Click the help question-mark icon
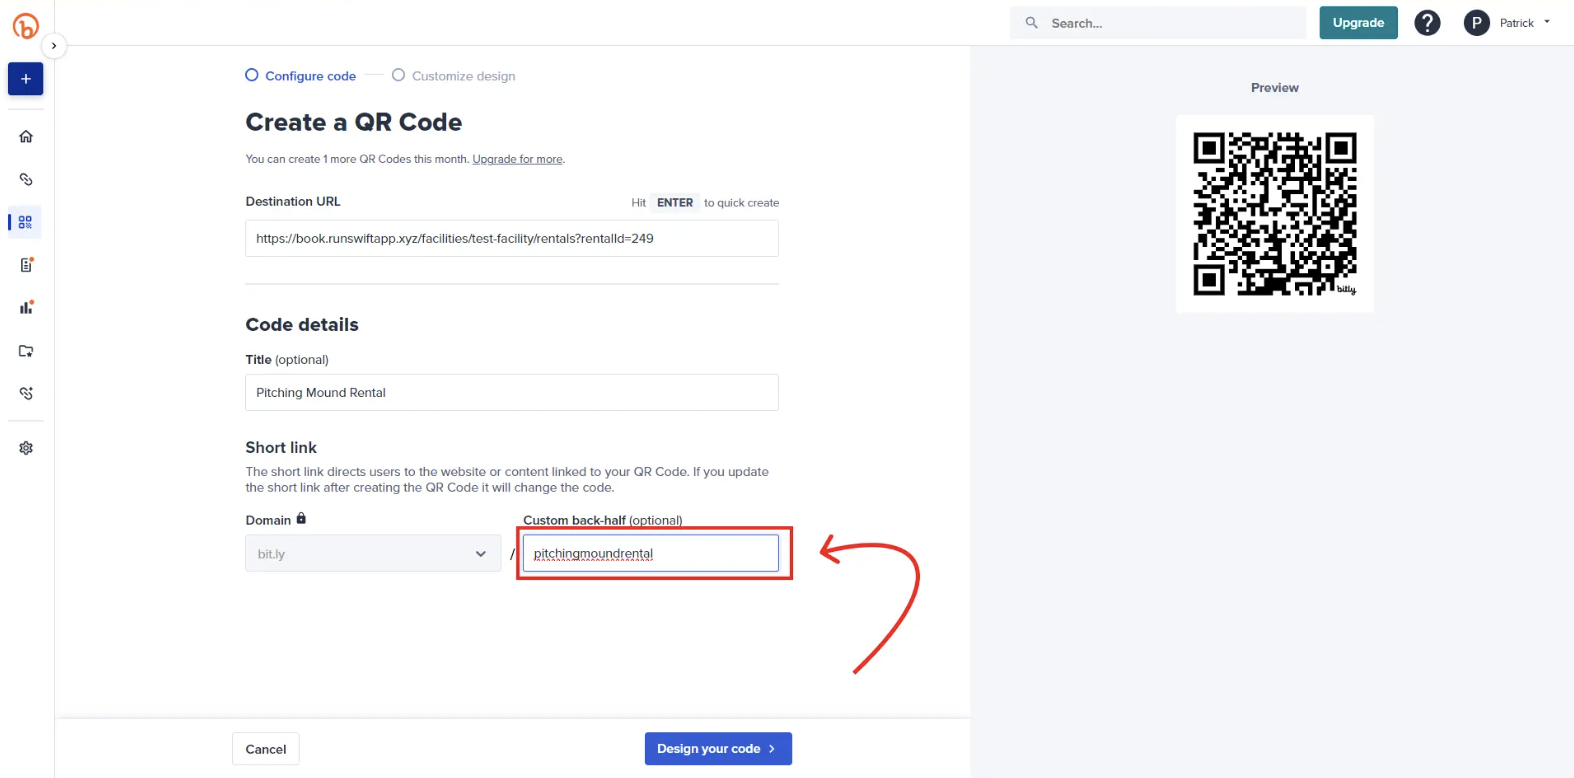Image resolution: width=1574 pixels, height=778 pixels. point(1427,23)
